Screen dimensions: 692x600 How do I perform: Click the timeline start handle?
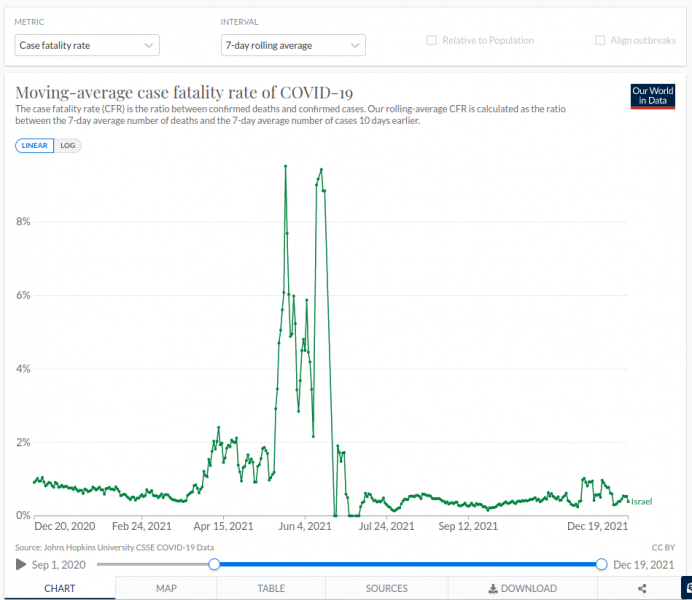pos(214,565)
